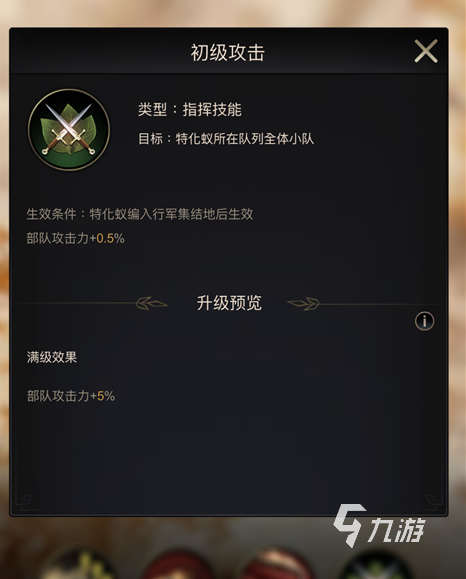The height and width of the screenshot is (579, 466).
Task: Click the 部队攻击力+0.5% current effect
Action: coord(75,238)
